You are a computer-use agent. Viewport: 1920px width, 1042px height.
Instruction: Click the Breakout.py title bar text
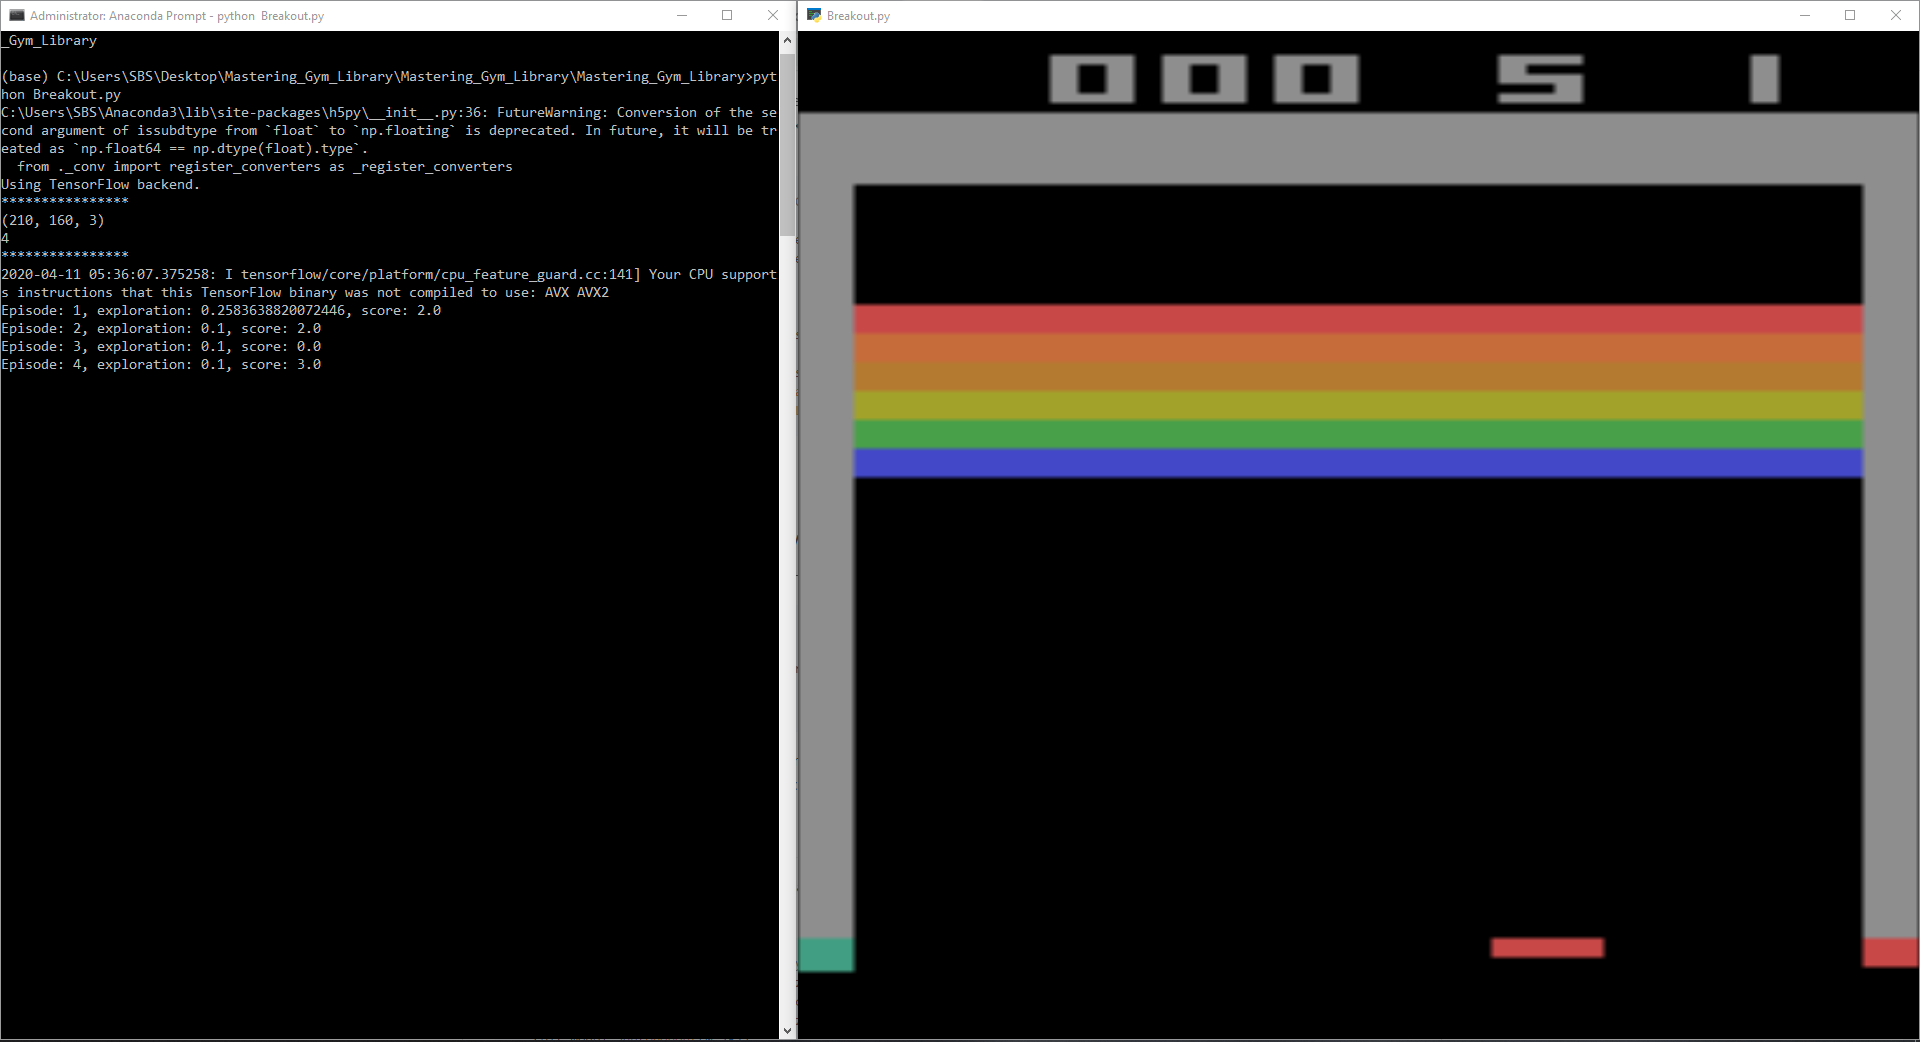click(858, 16)
